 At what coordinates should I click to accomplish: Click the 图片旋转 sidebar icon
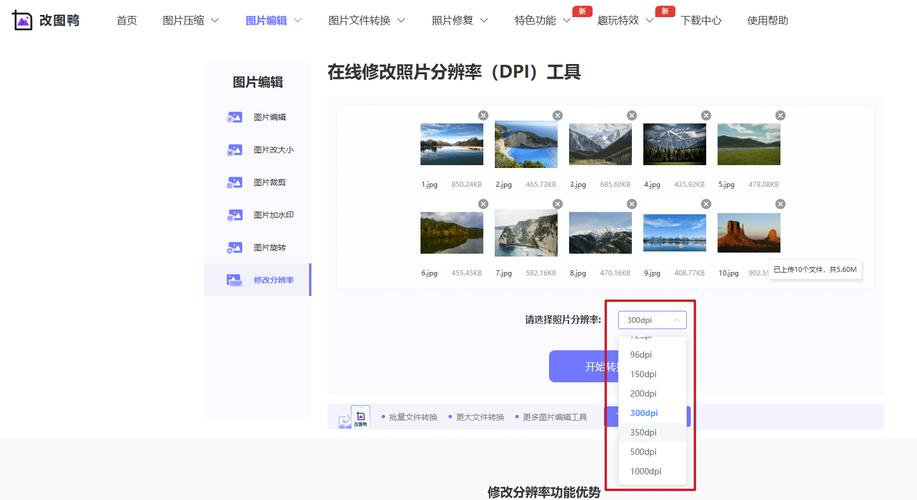point(235,247)
